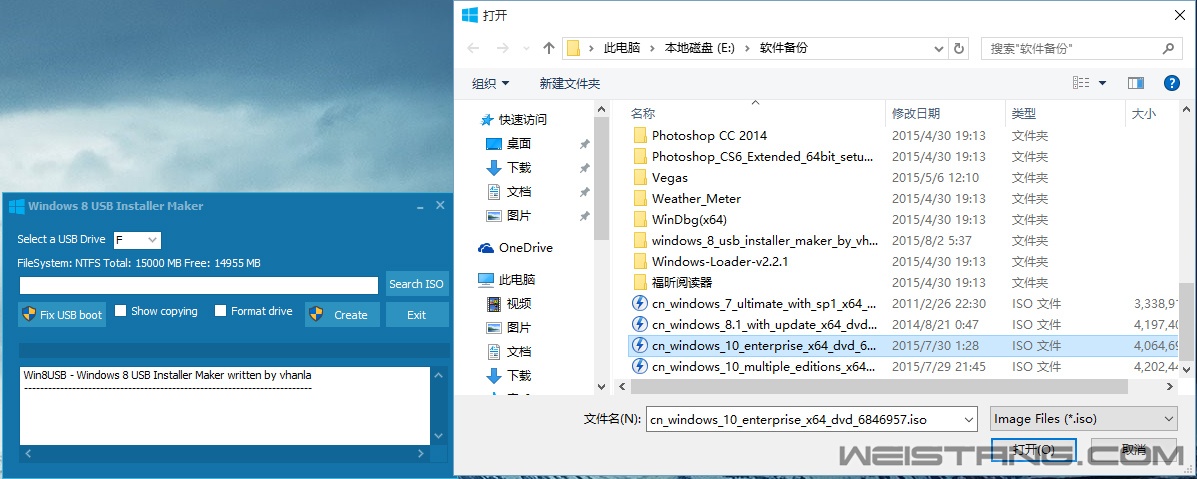Expand the view options dropdown arrow
Image resolution: width=1197 pixels, height=479 pixels.
point(1102,83)
